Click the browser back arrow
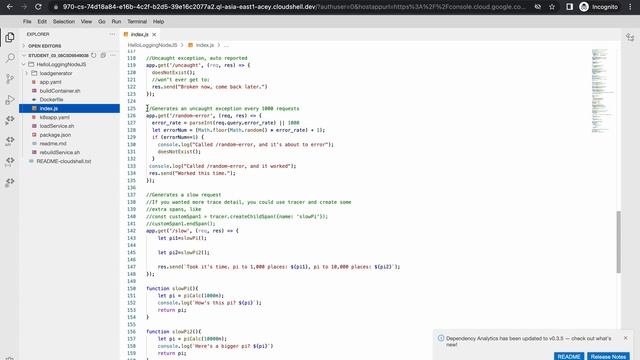 pos(10,7)
